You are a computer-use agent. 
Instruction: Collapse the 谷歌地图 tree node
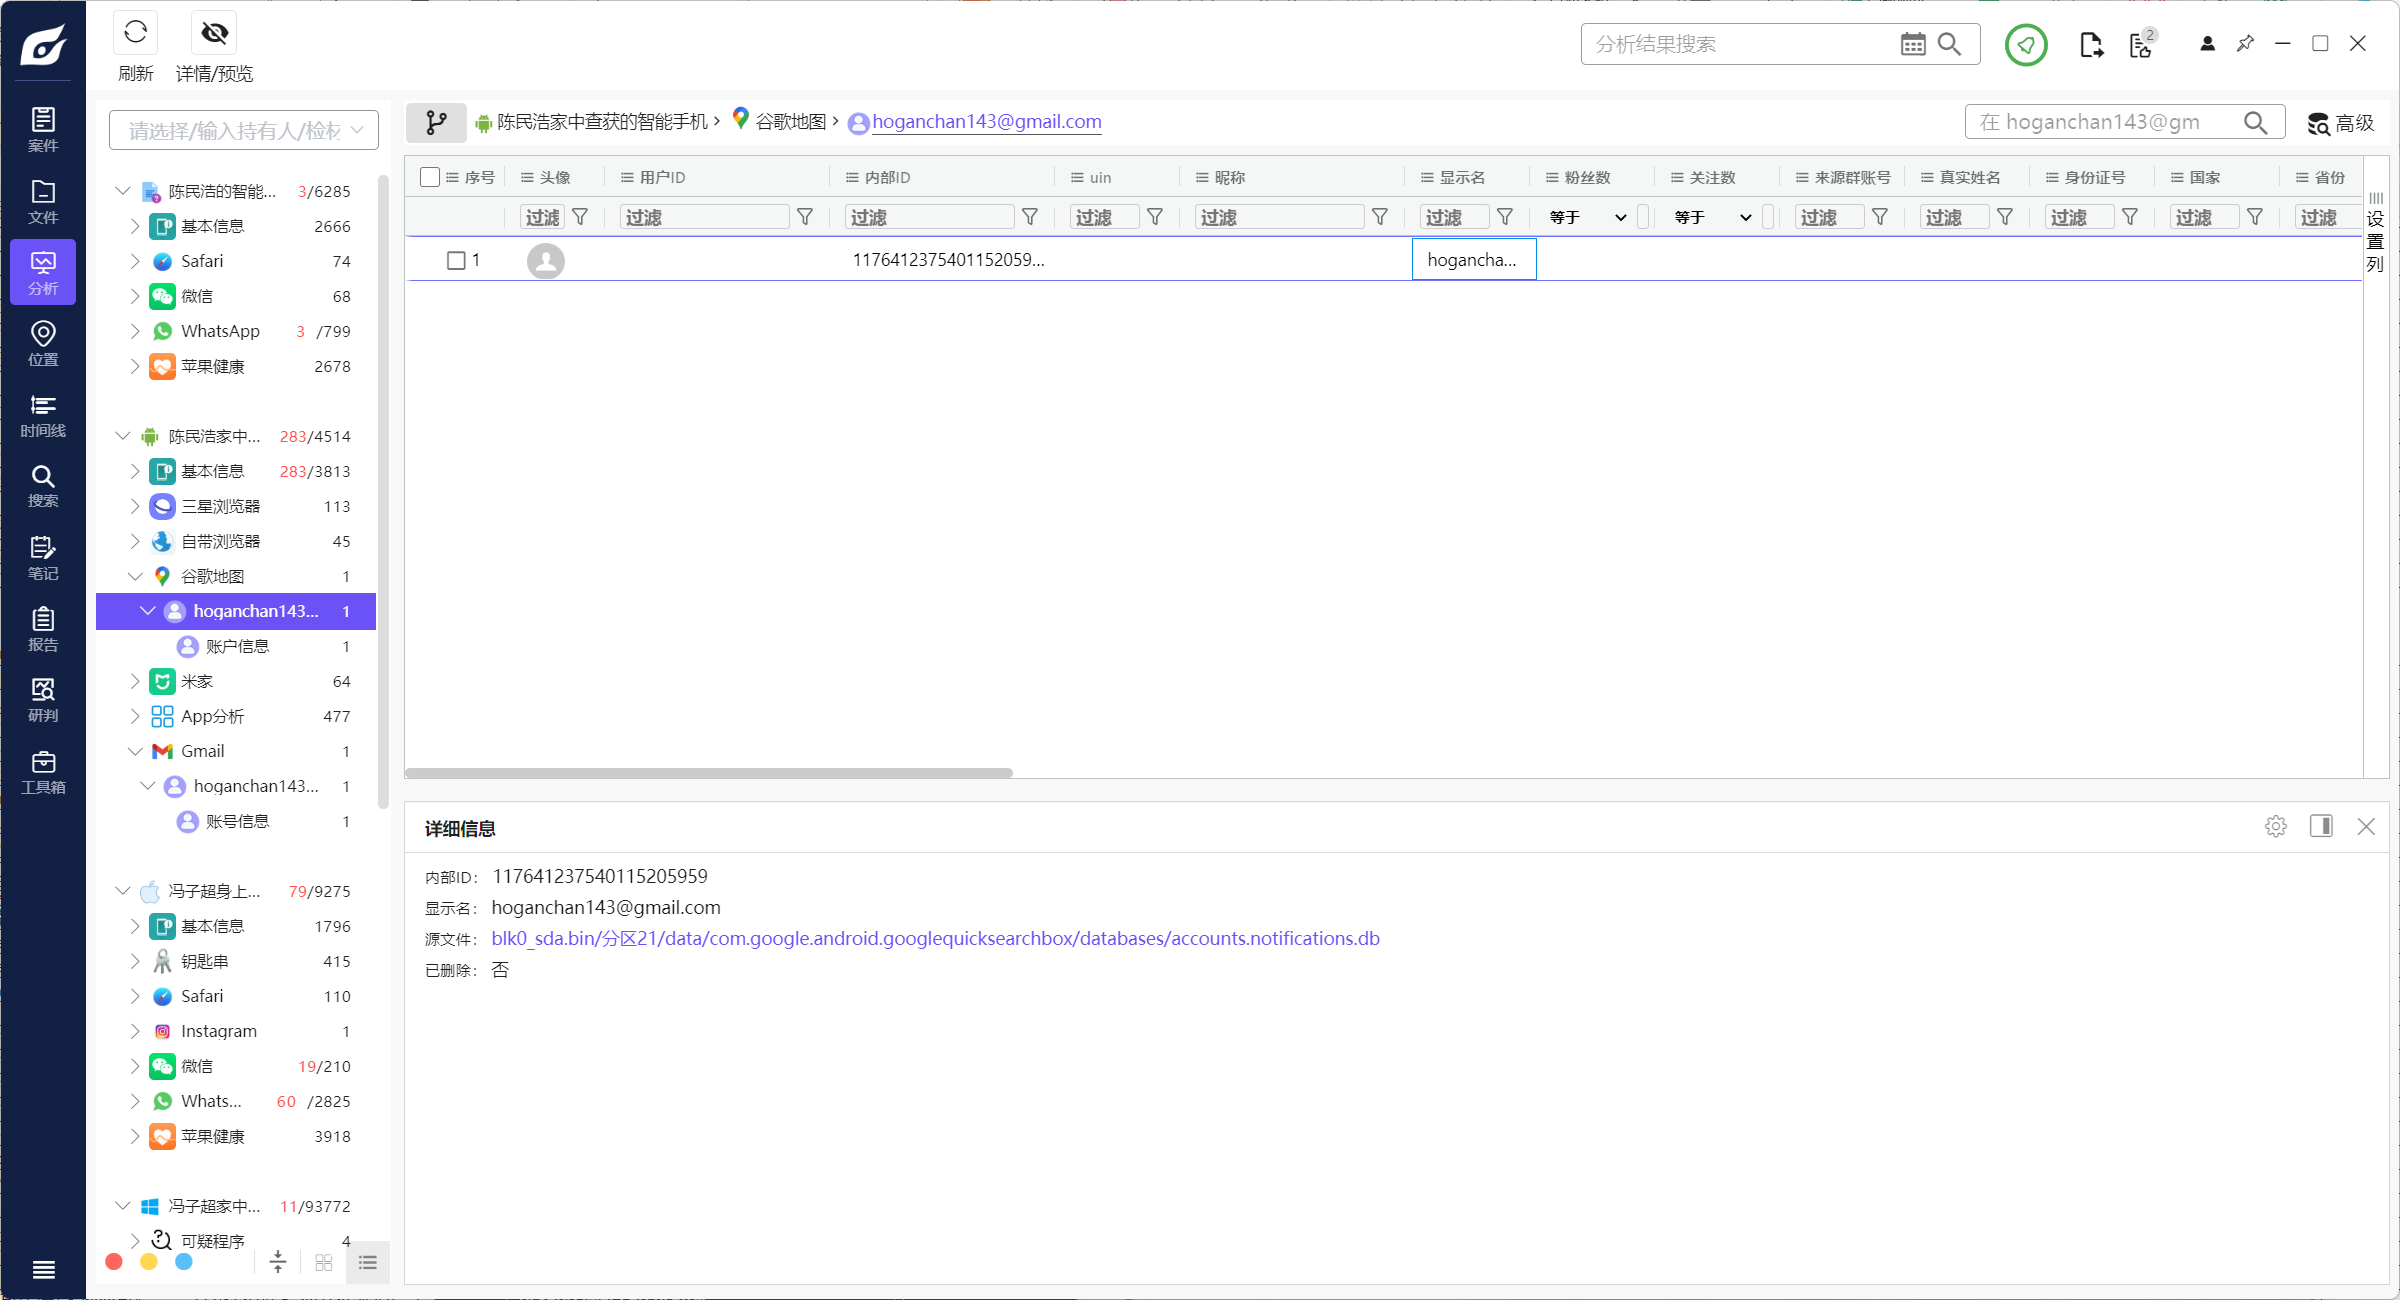tap(135, 576)
